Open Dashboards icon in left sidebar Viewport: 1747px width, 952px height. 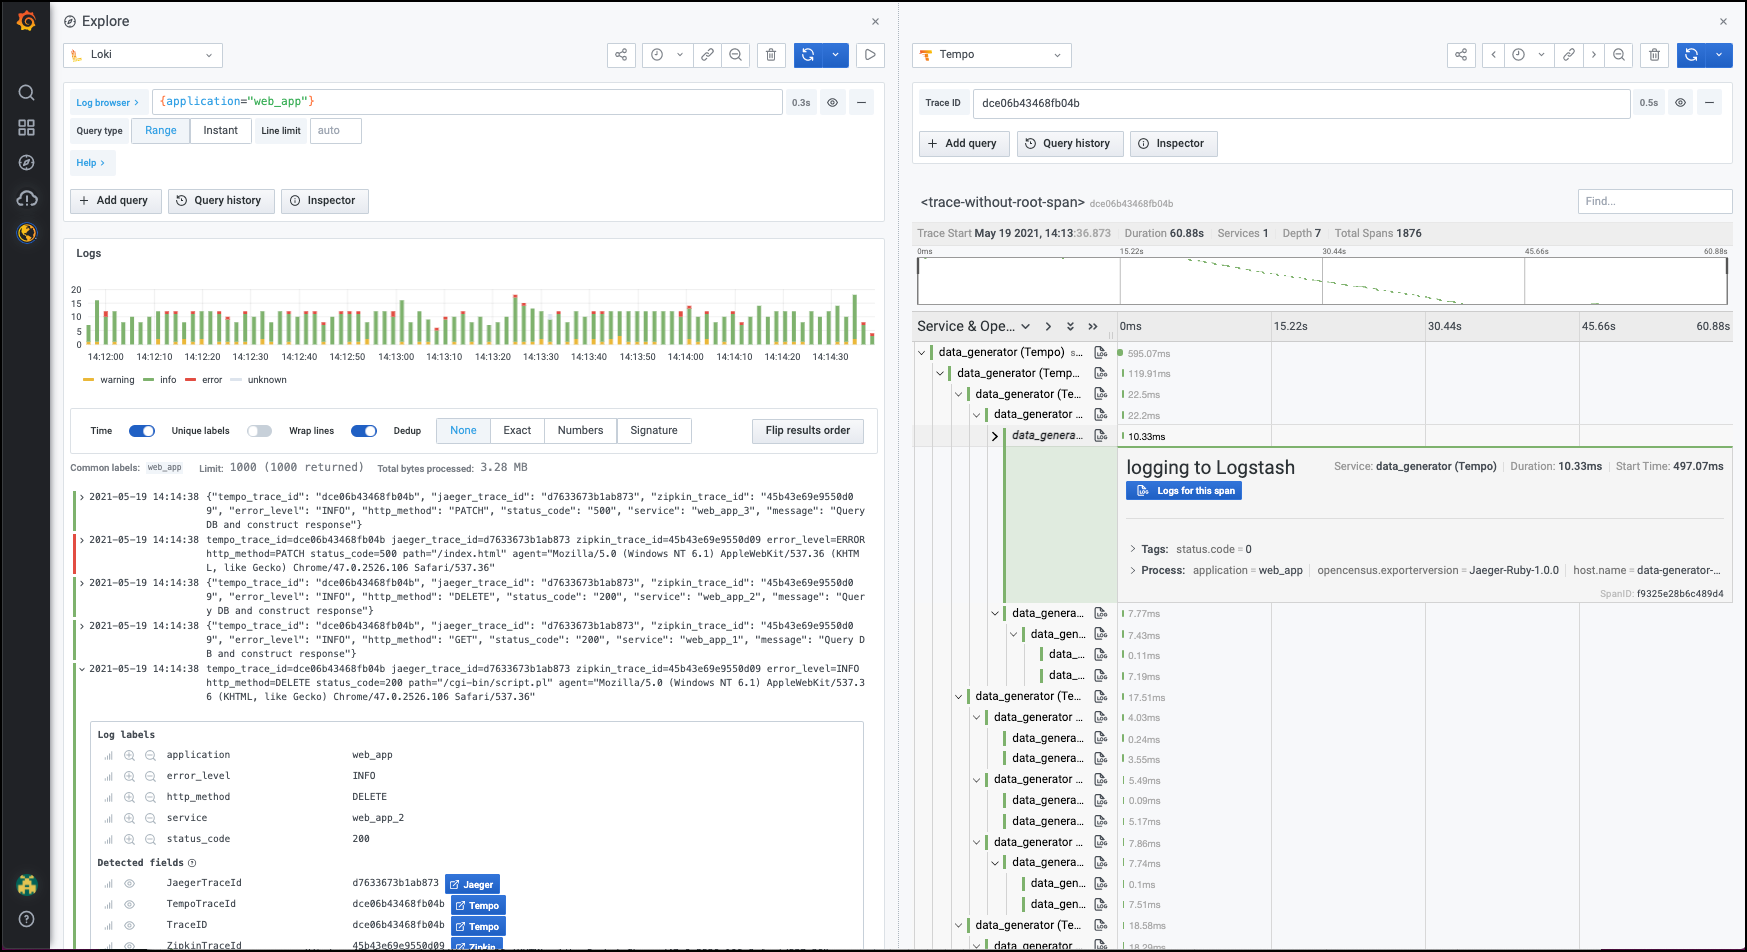pos(27,128)
